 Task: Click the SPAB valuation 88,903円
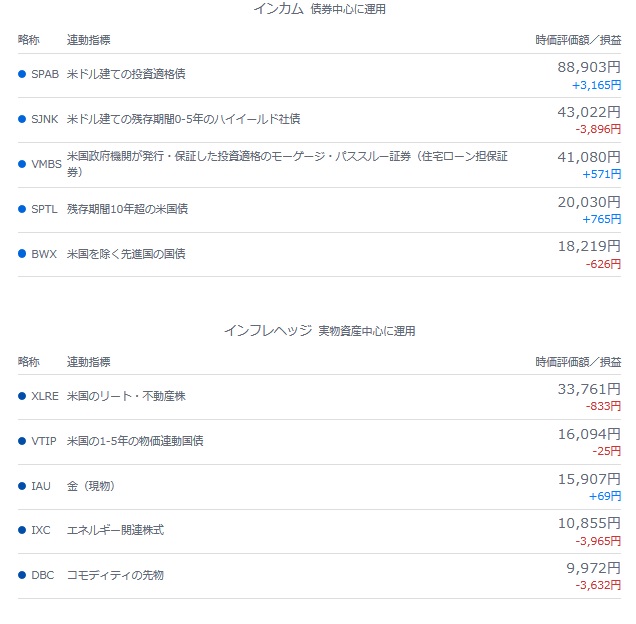589,67
